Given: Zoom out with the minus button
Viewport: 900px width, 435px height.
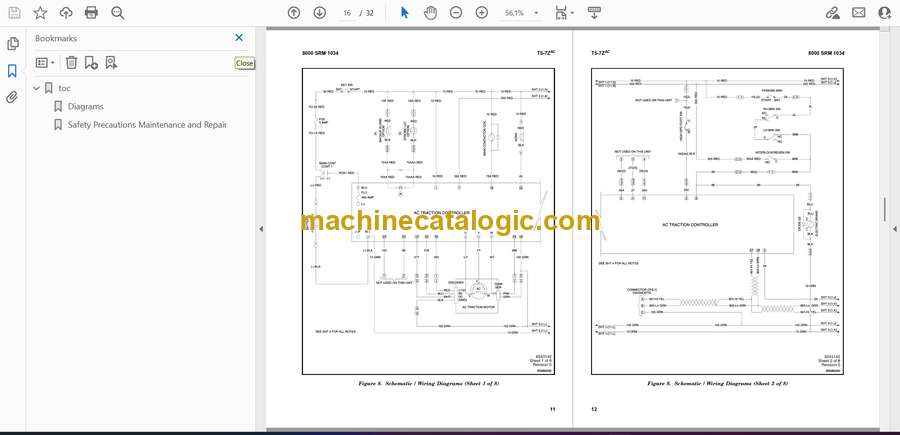Looking at the screenshot, I should (x=456, y=13).
